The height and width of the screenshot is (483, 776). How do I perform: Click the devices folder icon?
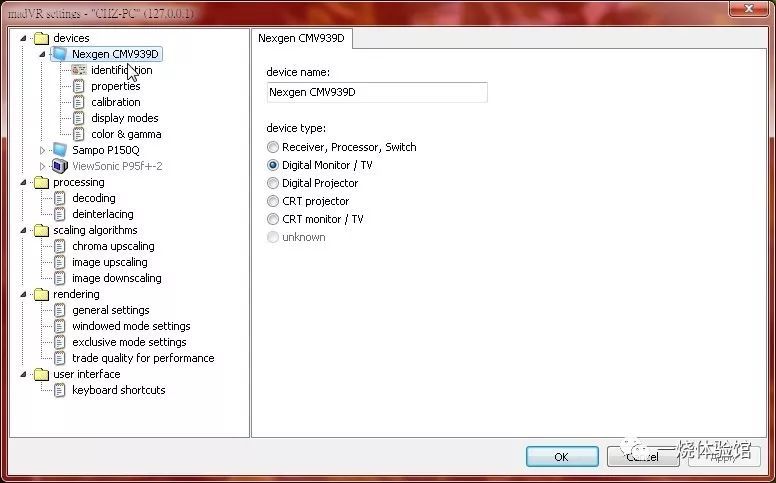coord(42,38)
